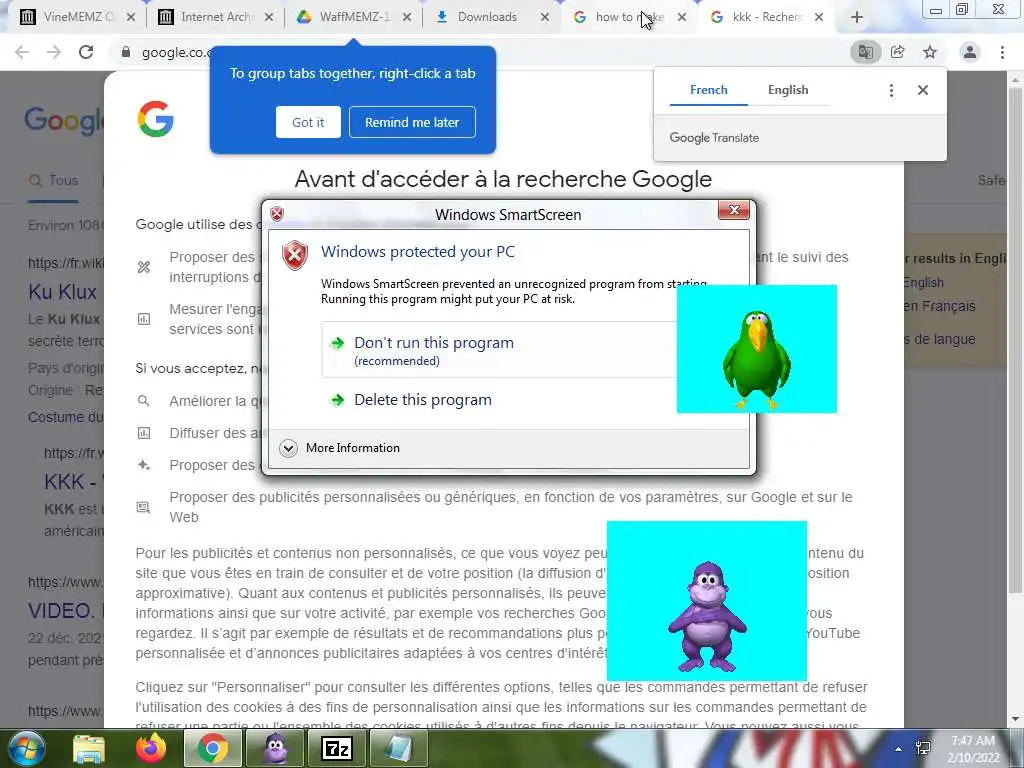The image size is (1024, 768).
Task: Switch to the Internet Archive tab
Action: (x=216, y=17)
